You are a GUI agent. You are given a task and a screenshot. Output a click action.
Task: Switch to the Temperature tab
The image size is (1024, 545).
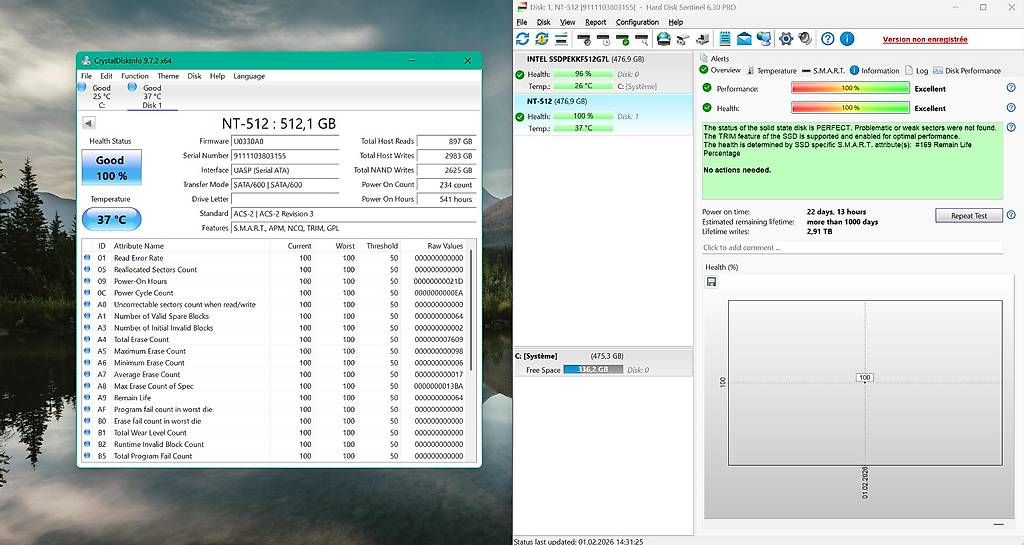(x=771, y=70)
